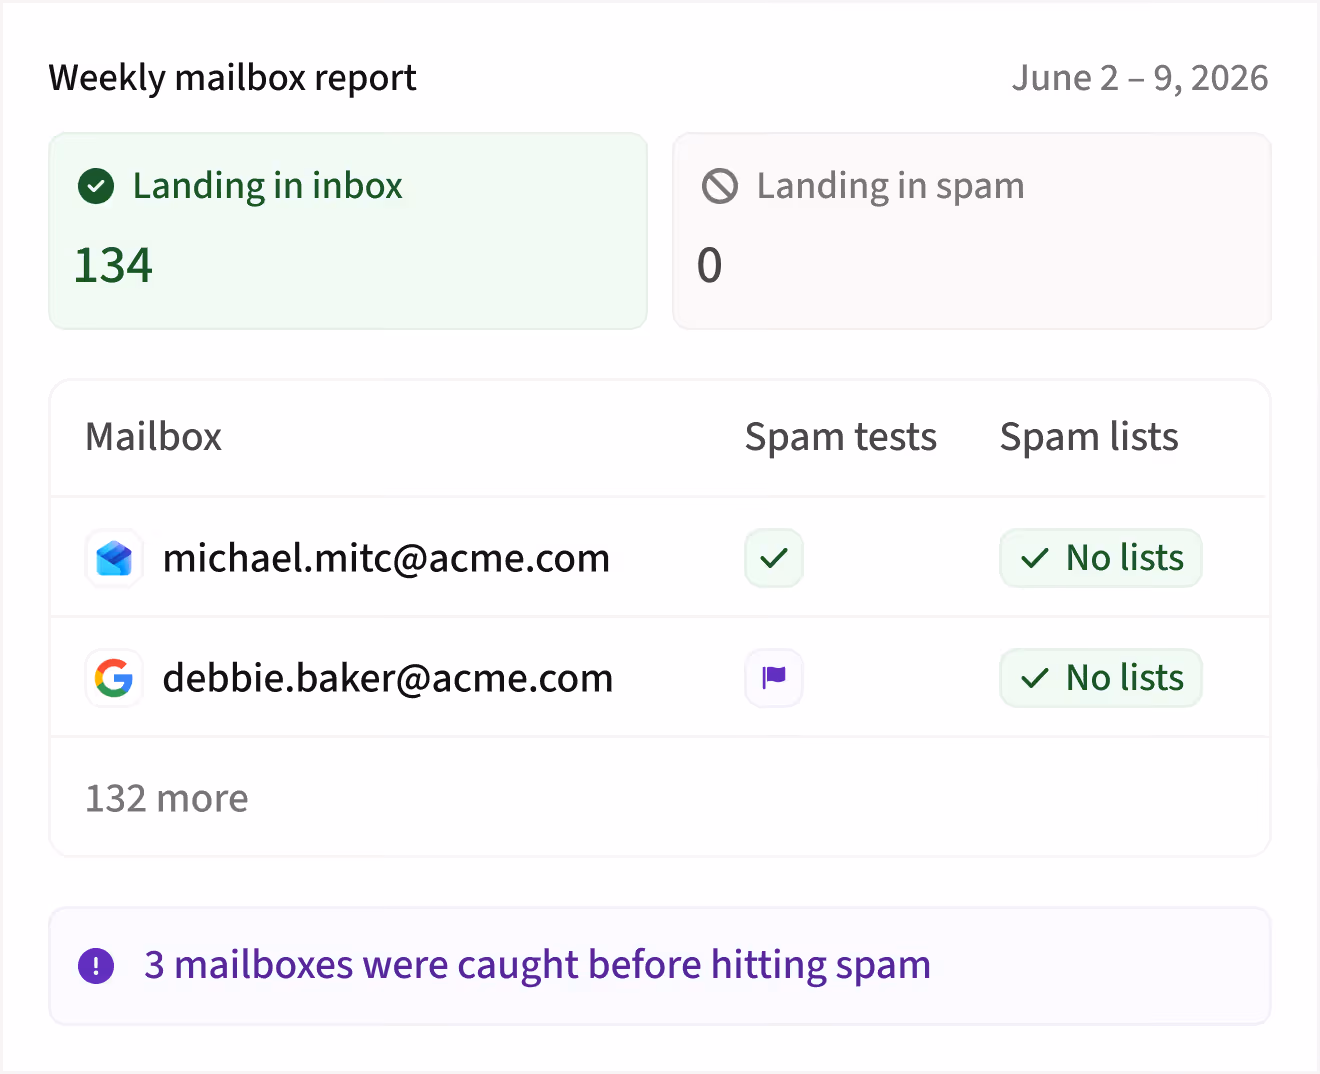
Task: Click the Google icon for debbie.baker@acme.com
Action: [114, 678]
